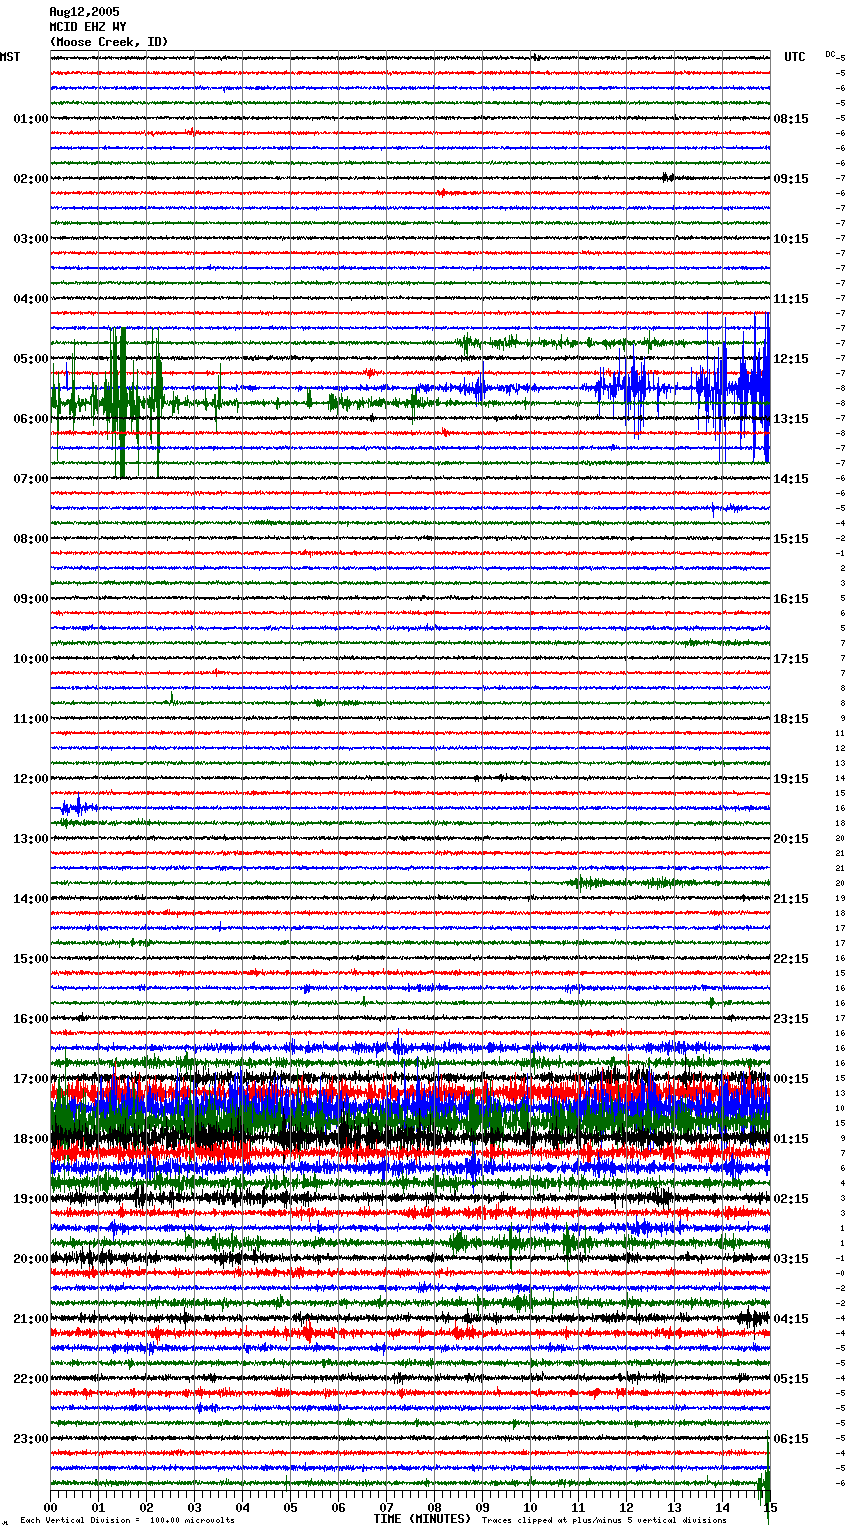Click the 19:15 UTC time label
Screen dimensions: 850x1534
coord(791,779)
